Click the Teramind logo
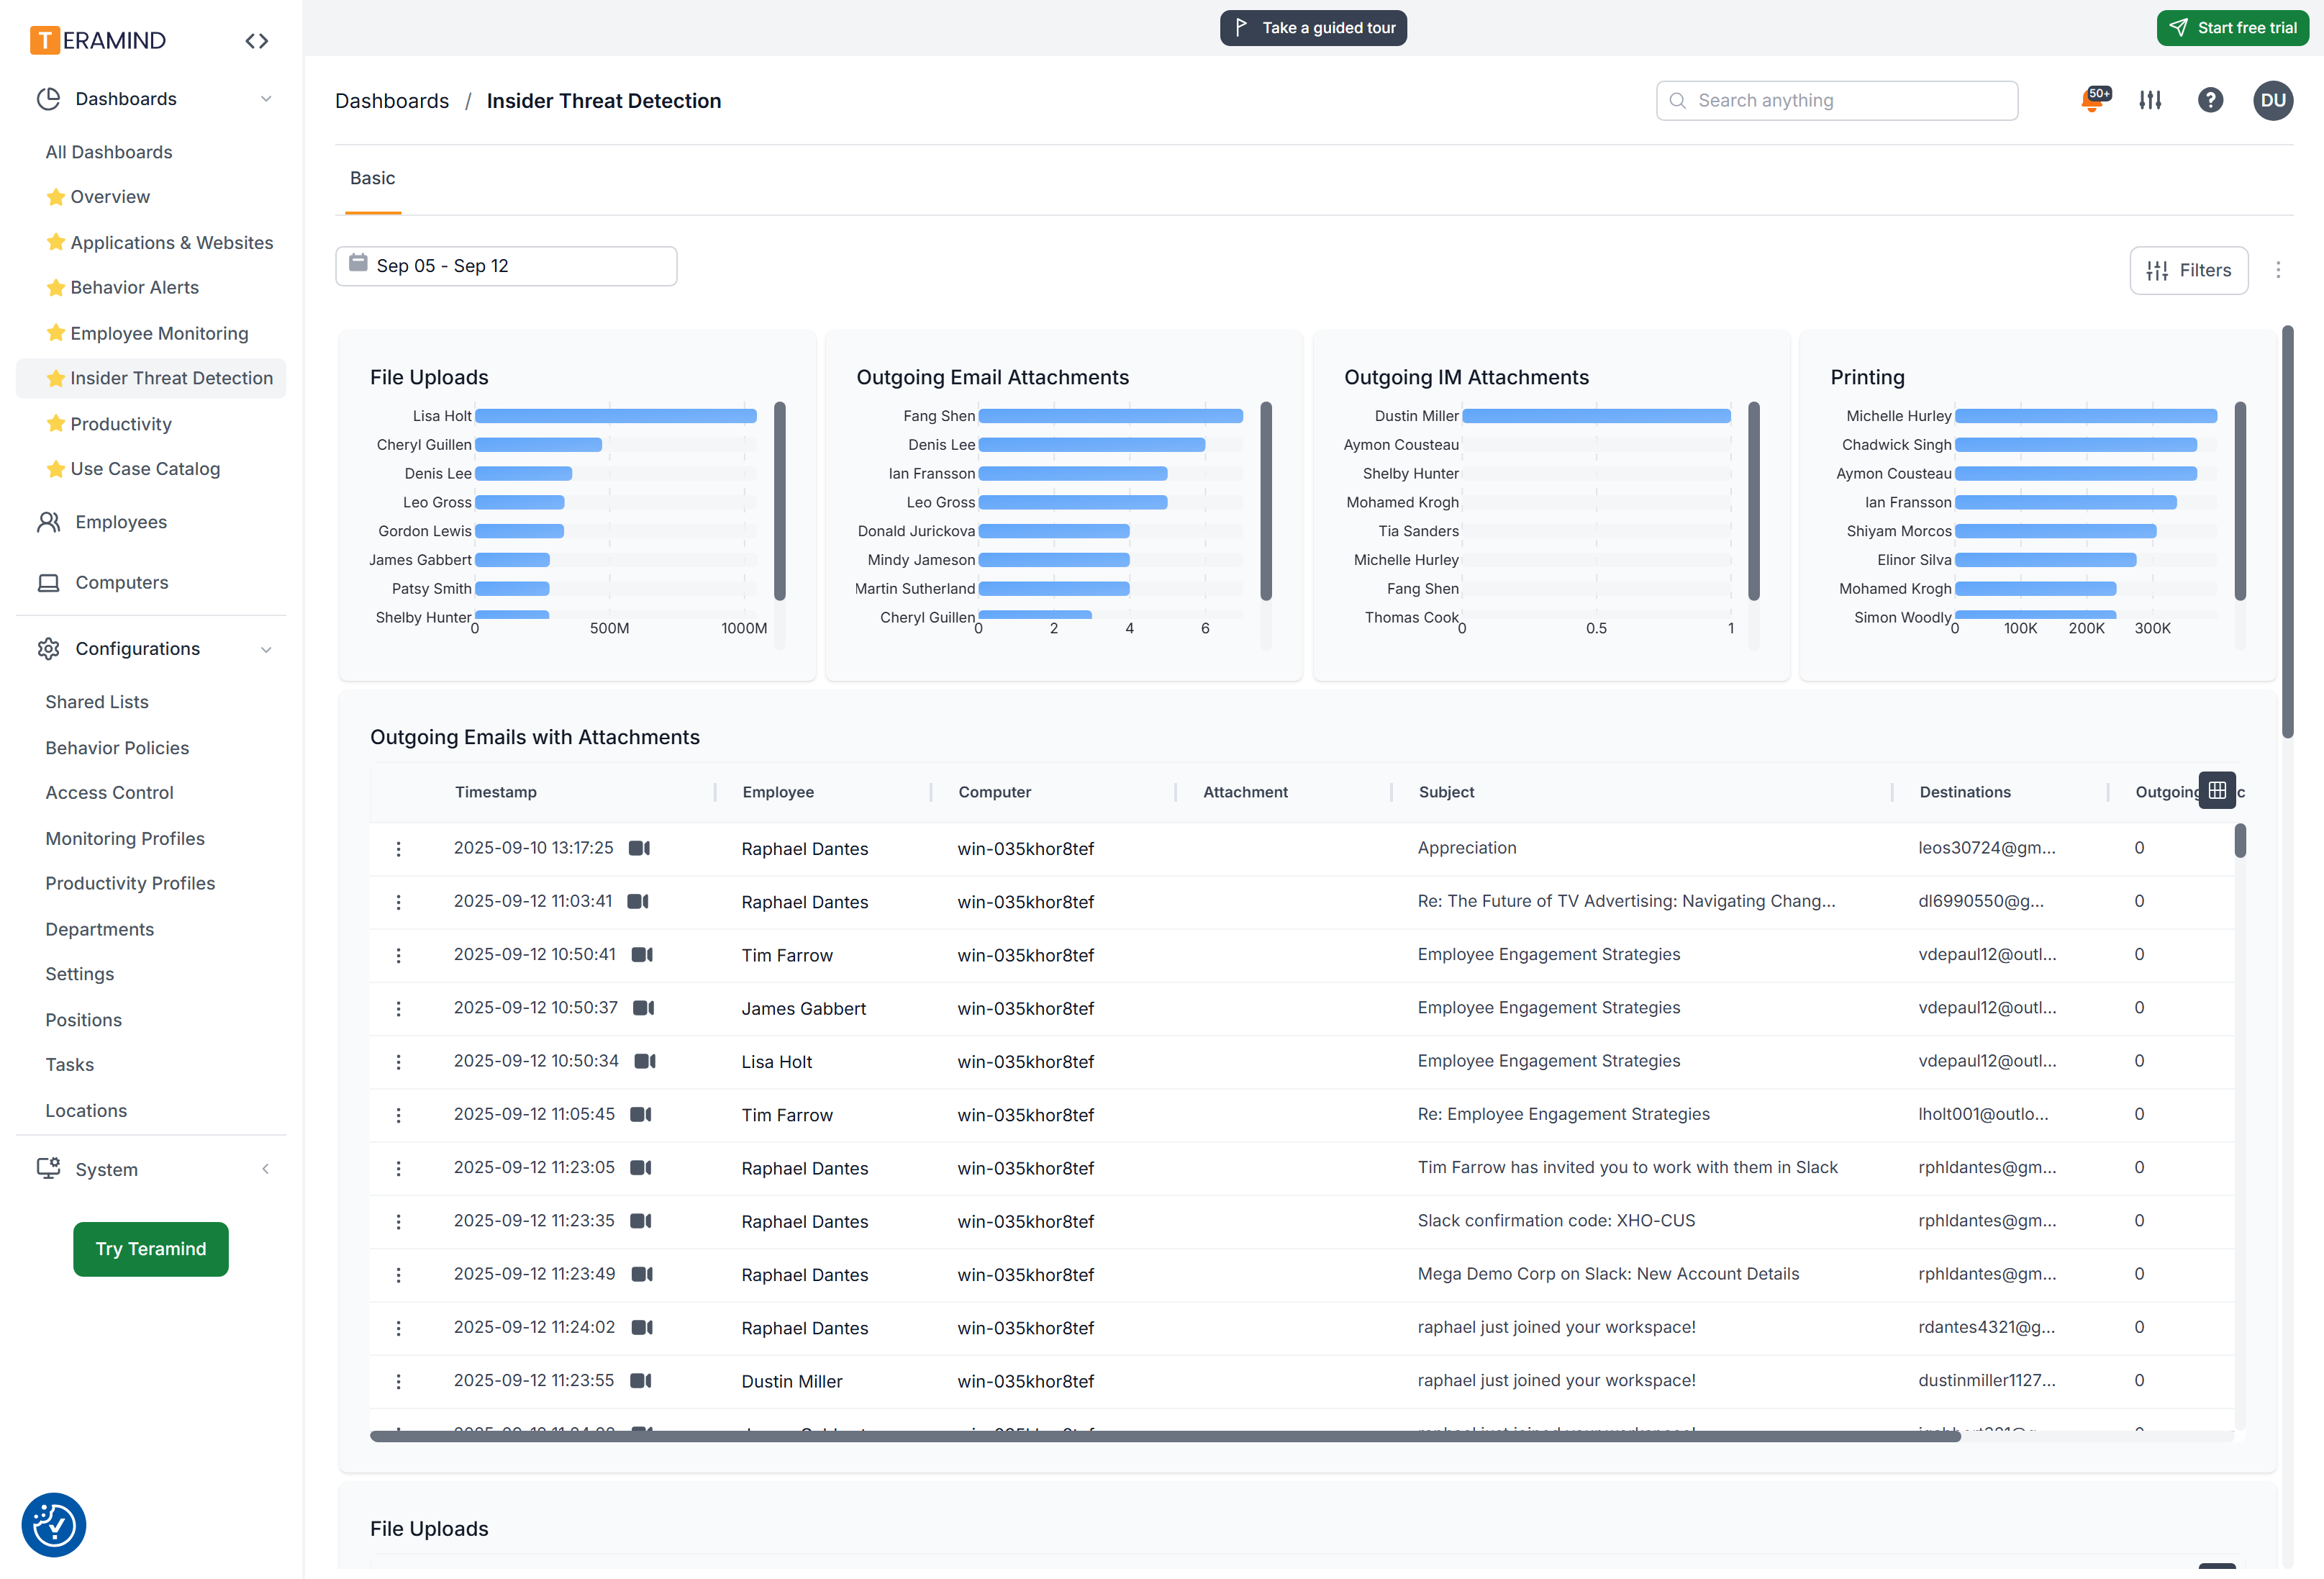2324x1579 pixels. click(98, 40)
